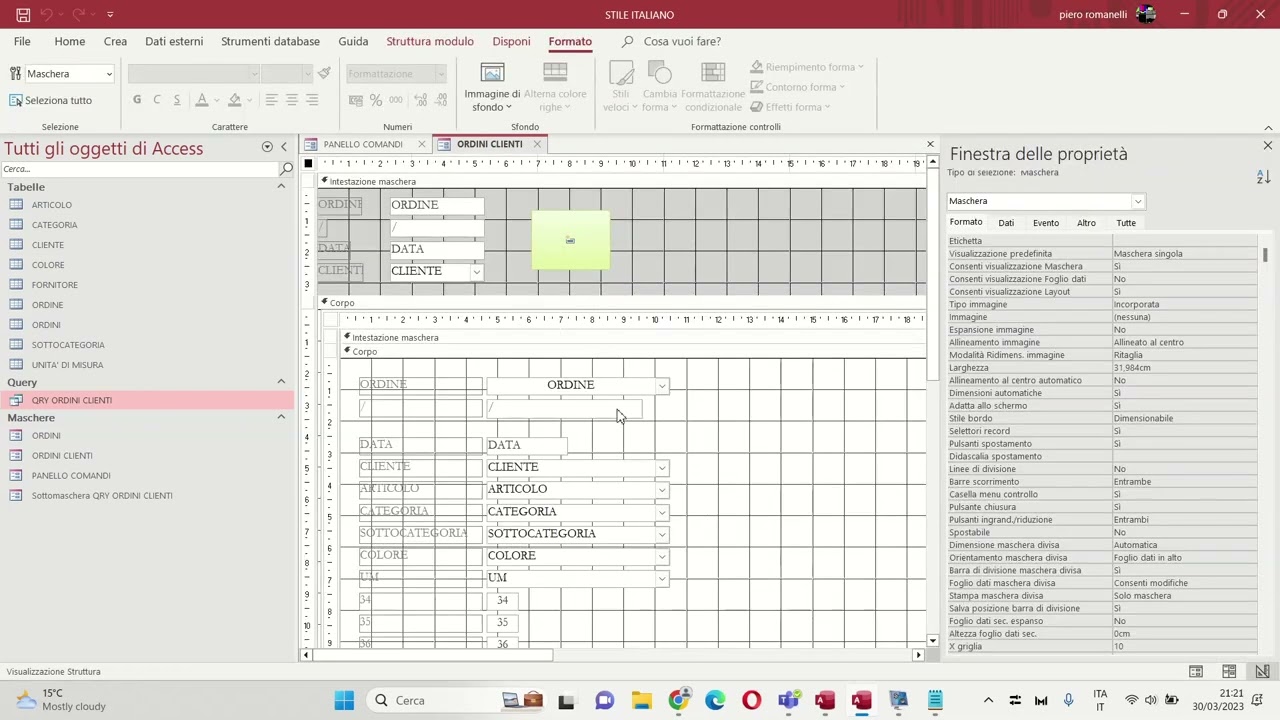Open font color dropdown arrow
Image resolution: width=1280 pixels, height=720 pixels.
216,100
